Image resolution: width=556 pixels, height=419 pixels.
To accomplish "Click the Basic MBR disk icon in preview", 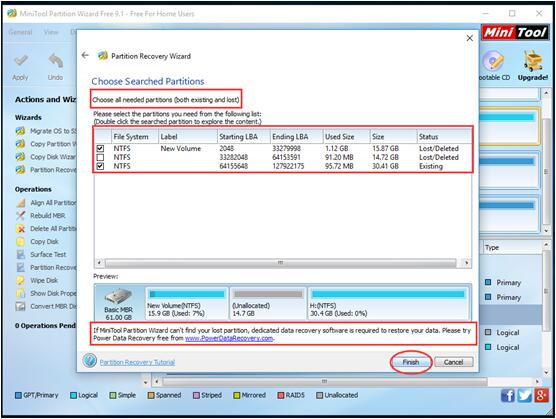I will (x=118, y=296).
